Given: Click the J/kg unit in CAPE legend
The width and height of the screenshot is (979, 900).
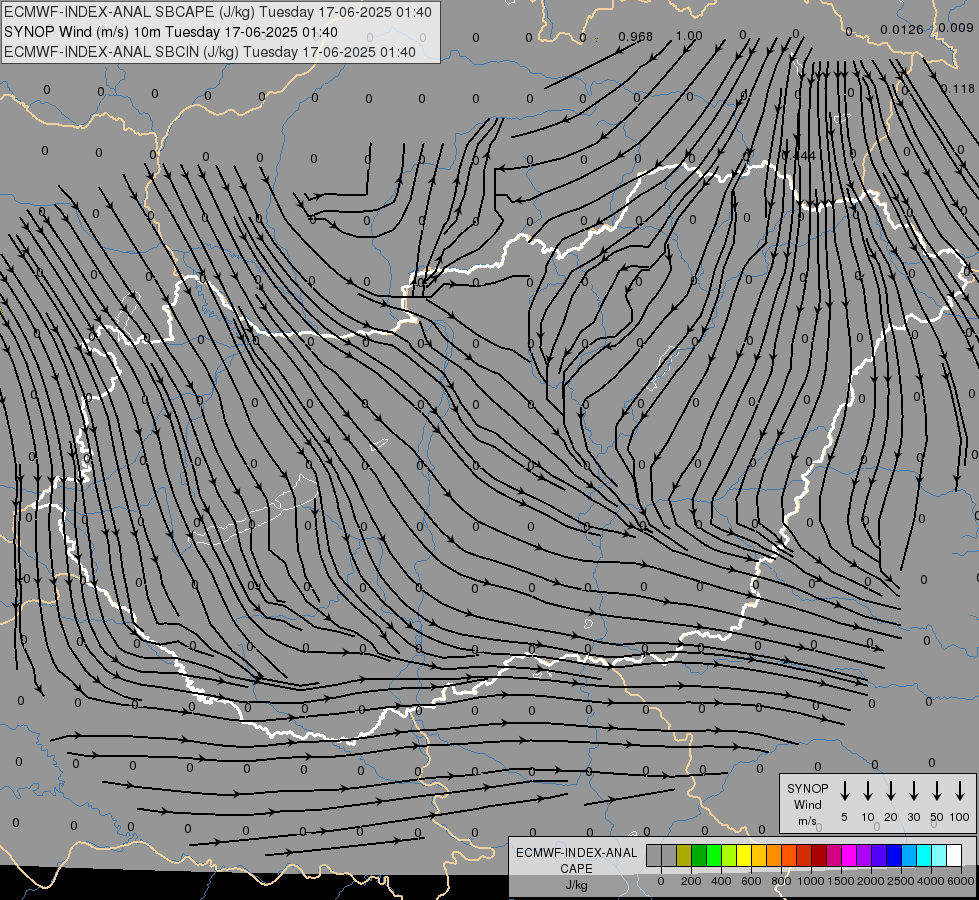Looking at the screenshot, I should pyautogui.click(x=576, y=885).
